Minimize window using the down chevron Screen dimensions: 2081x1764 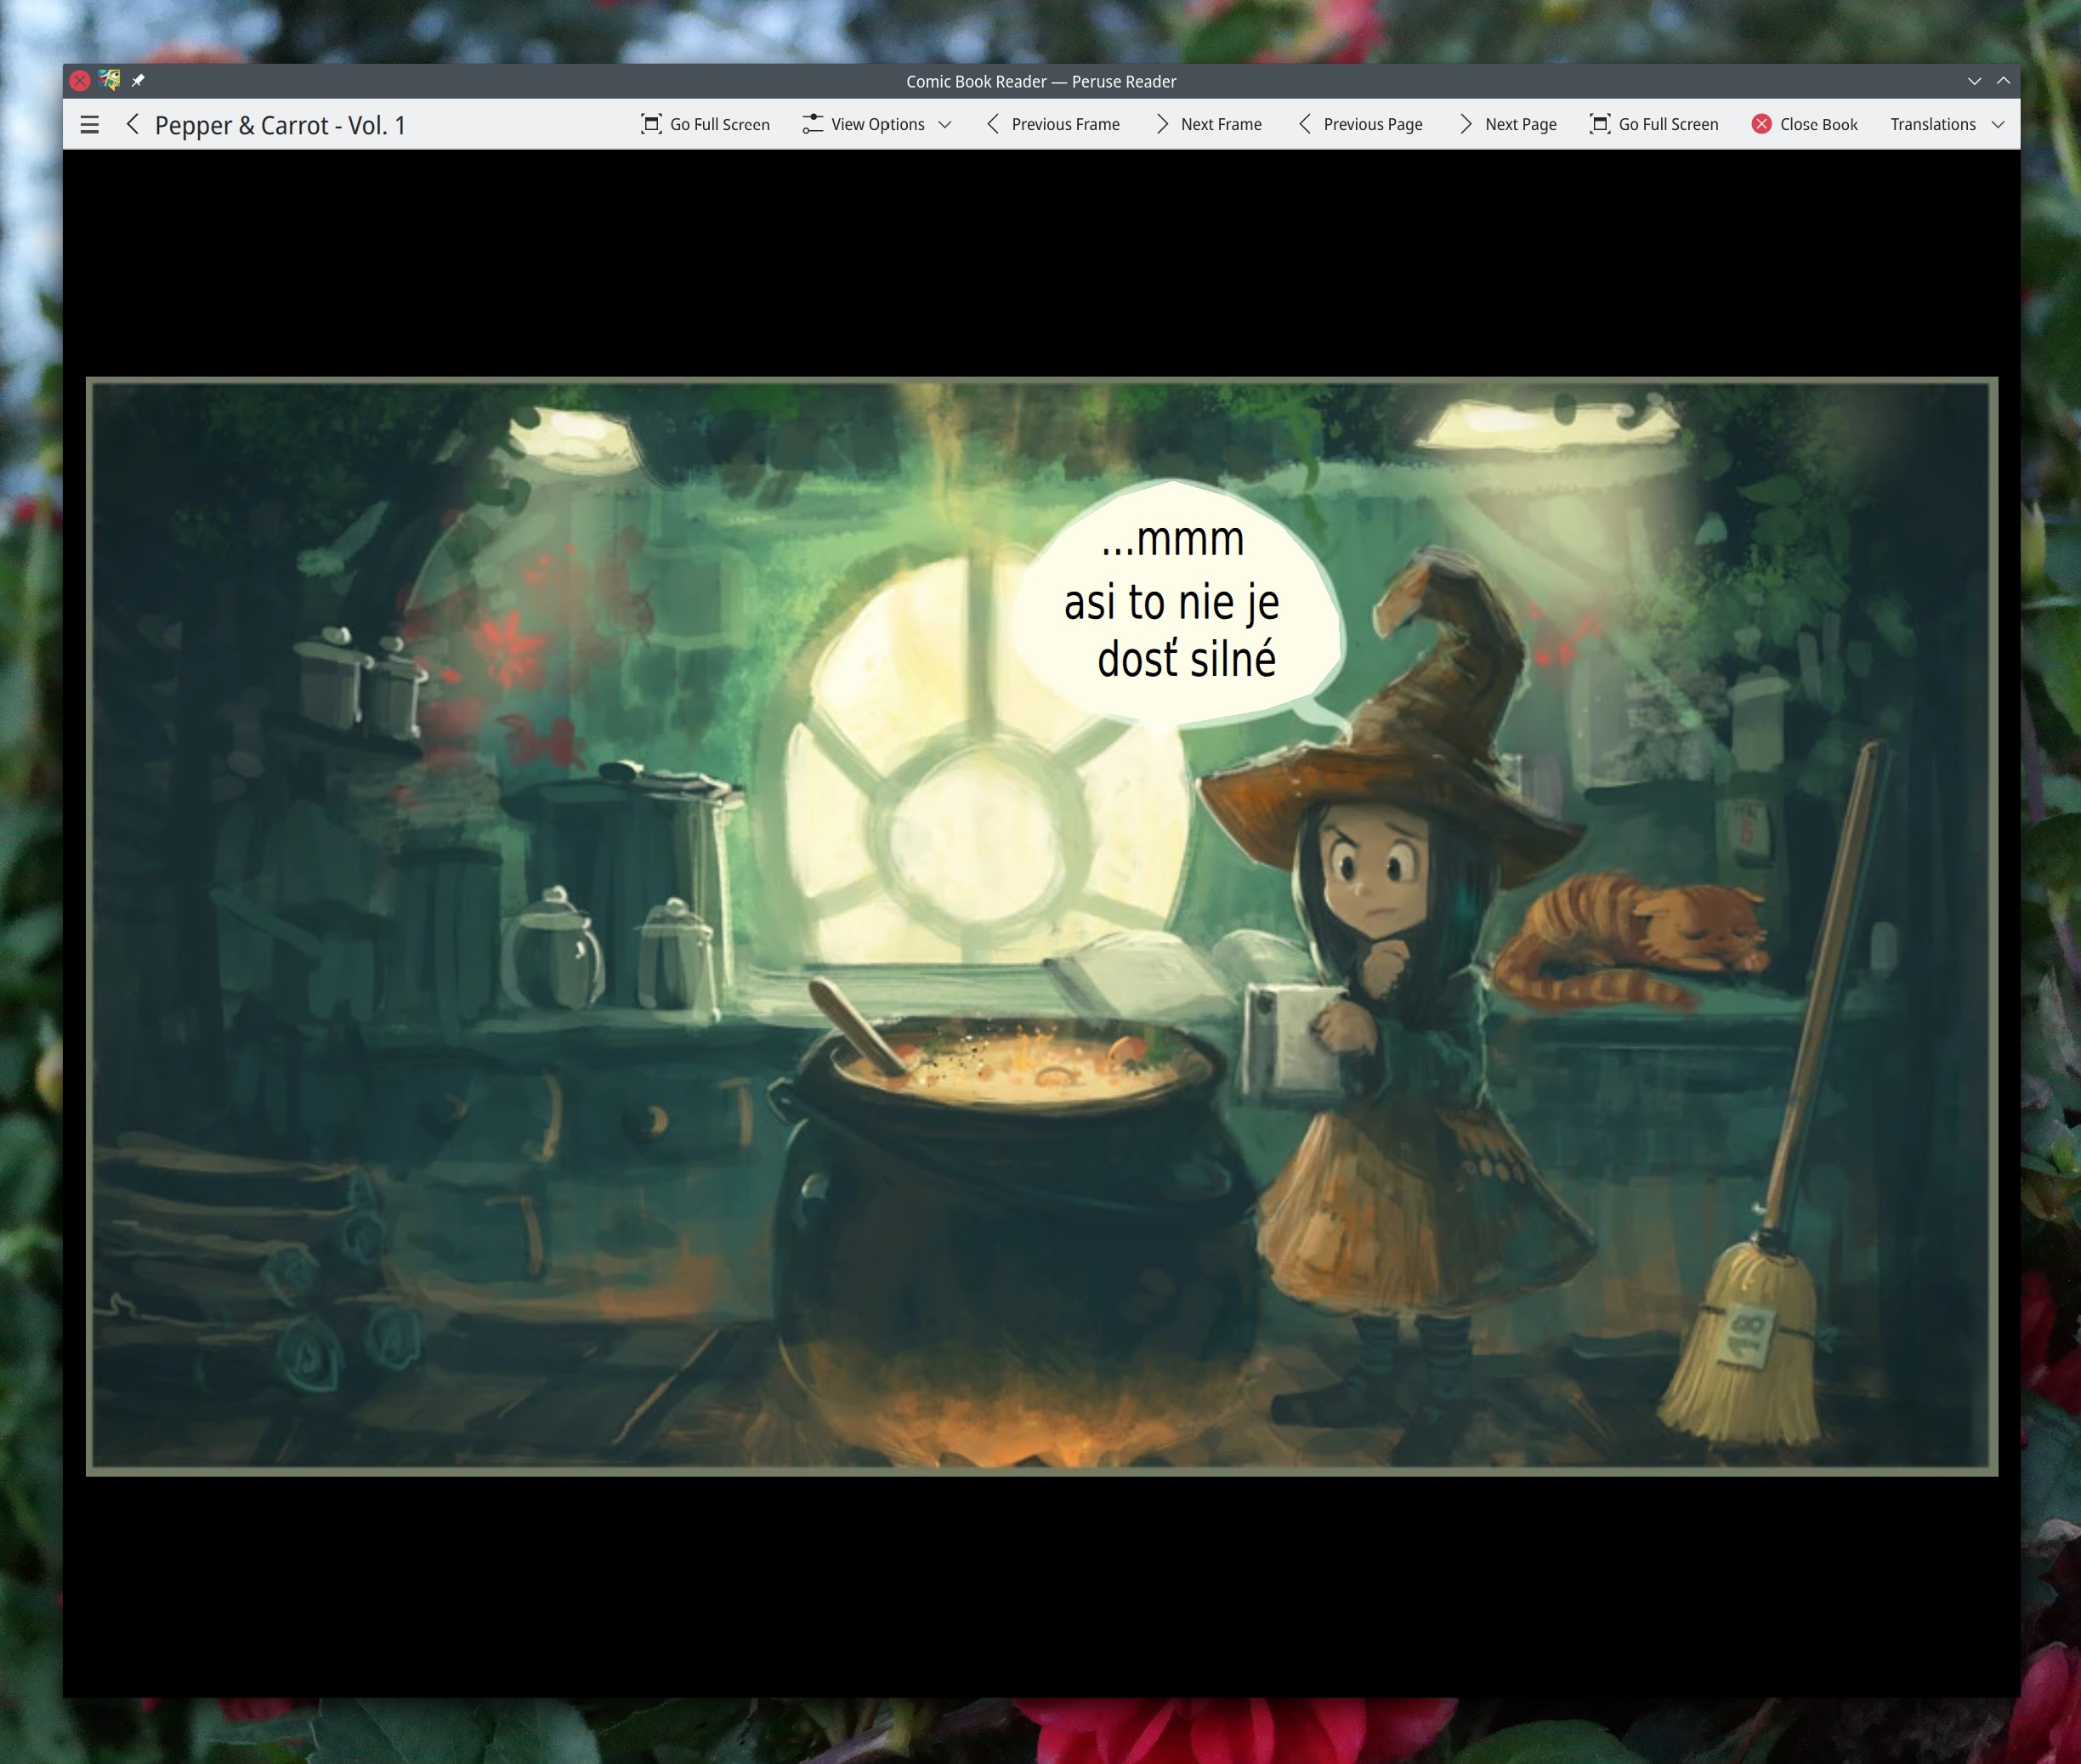pyautogui.click(x=1974, y=81)
